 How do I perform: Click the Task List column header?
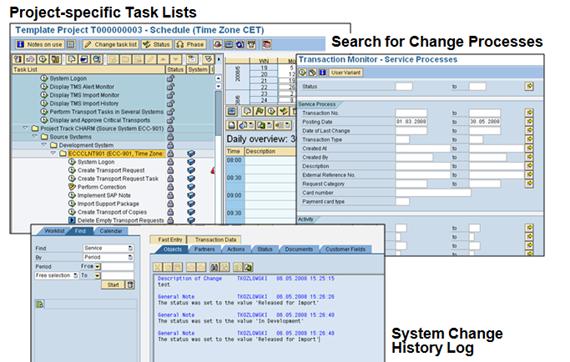(89, 69)
